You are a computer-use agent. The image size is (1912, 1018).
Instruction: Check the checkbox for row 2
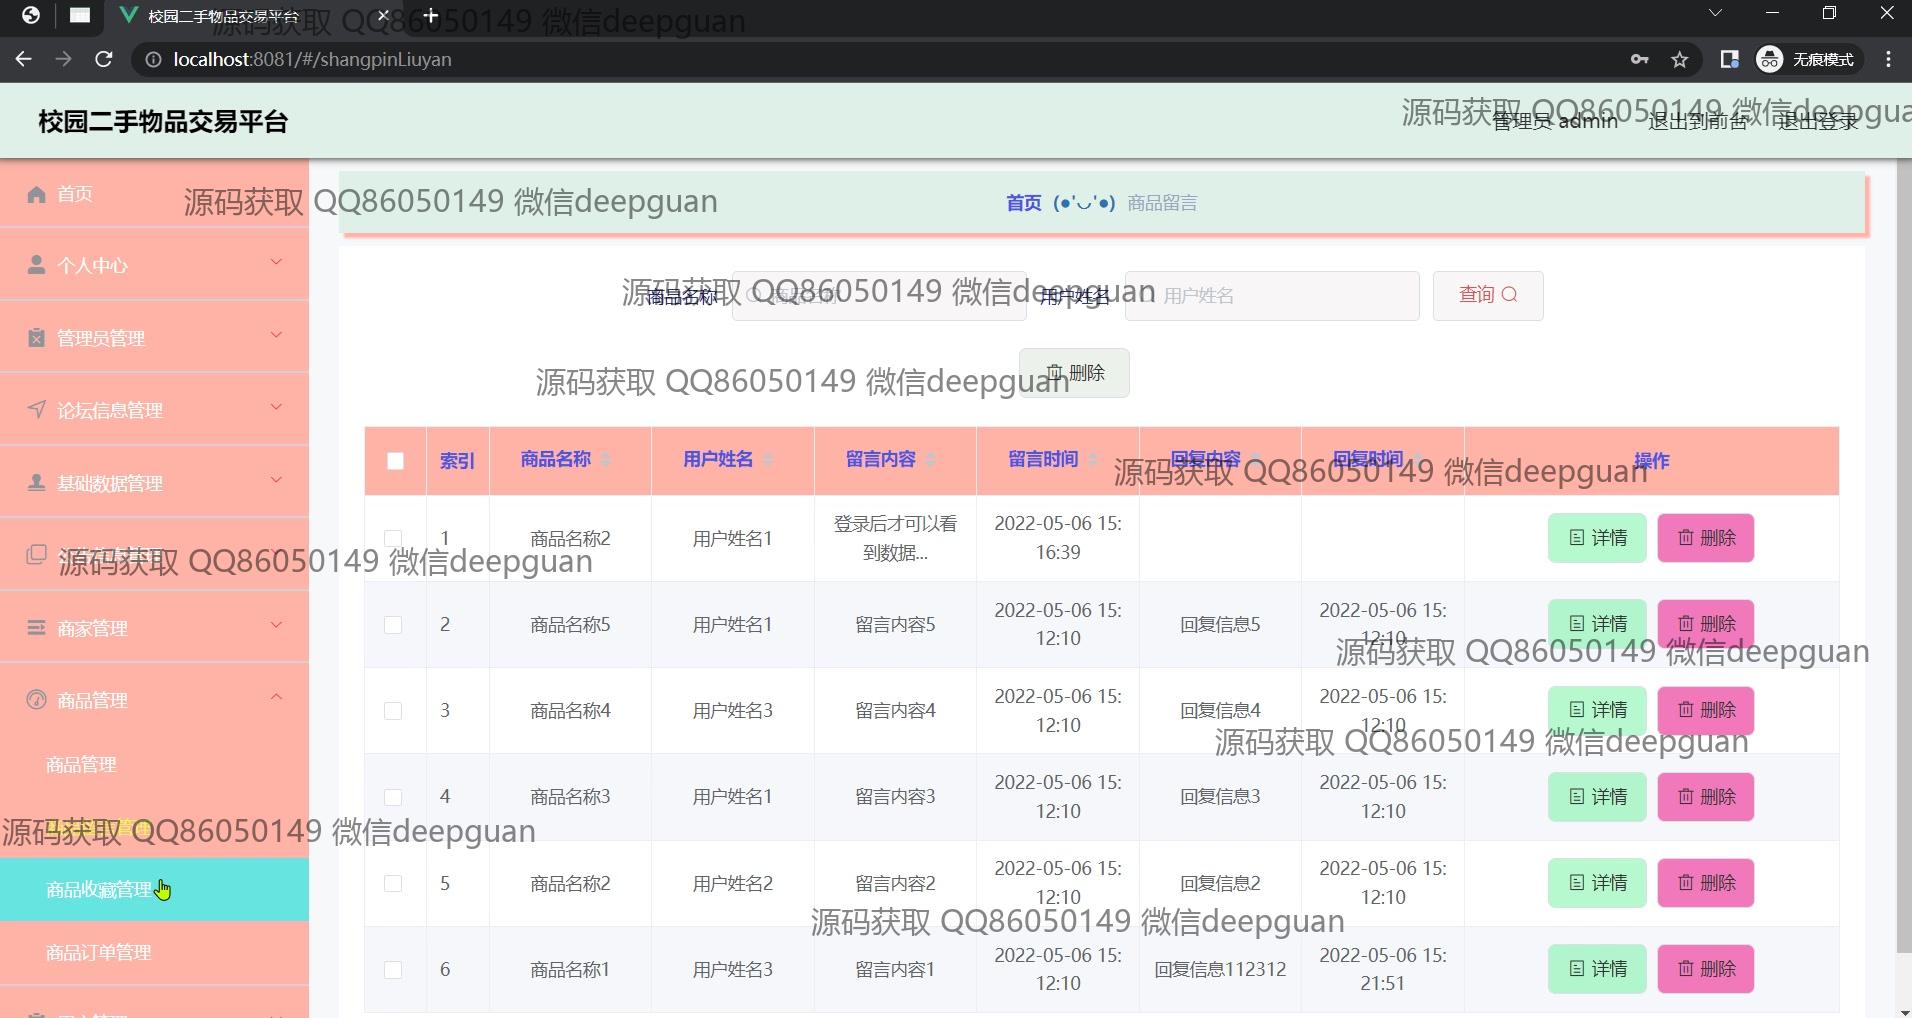(x=393, y=625)
